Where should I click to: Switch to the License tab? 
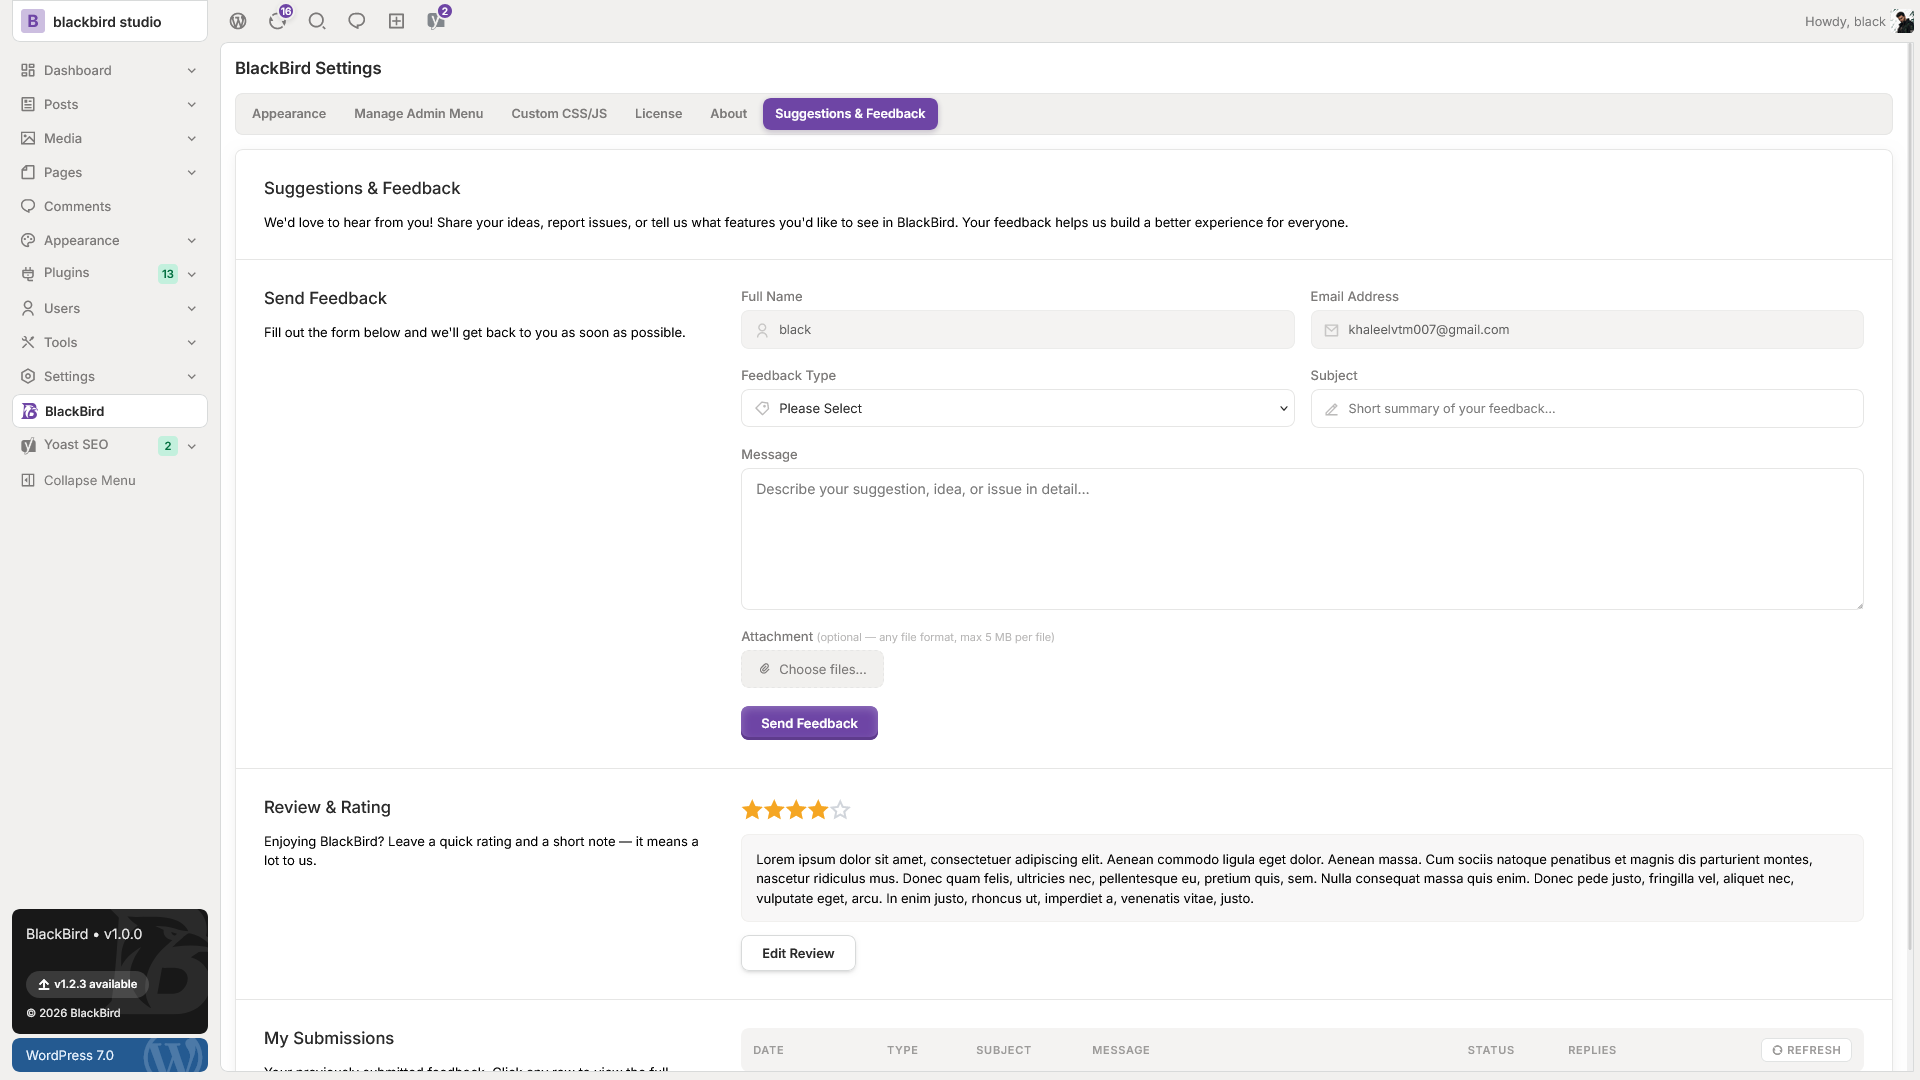(x=658, y=114)
